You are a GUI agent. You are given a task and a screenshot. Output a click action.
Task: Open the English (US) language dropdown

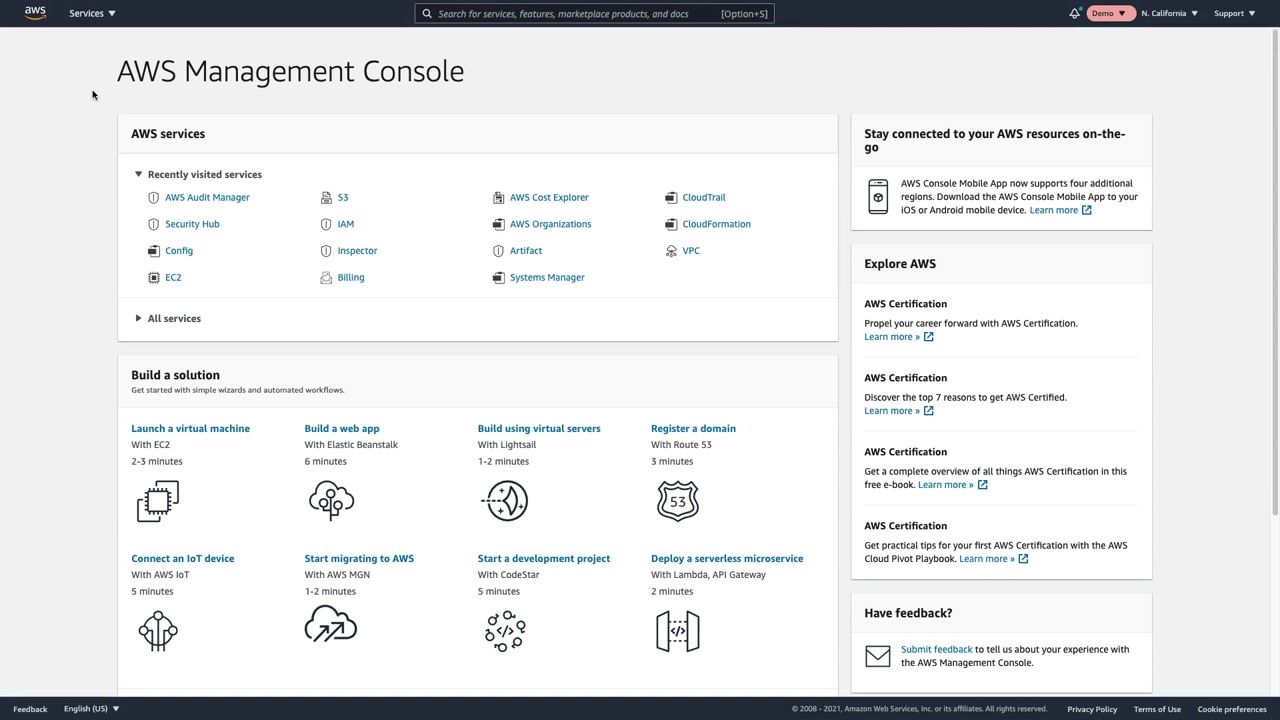(x=91, y=709)
